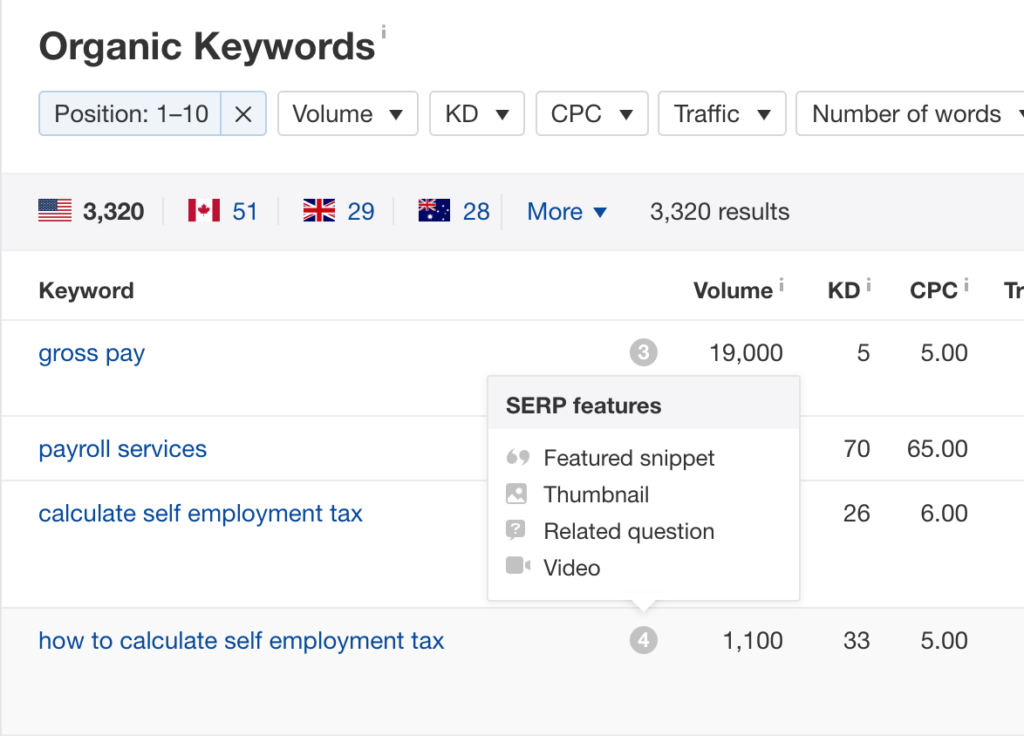Viewport: 1024px width, 736px height.
Task: Click the KD column info icon
Action: point(869,285)
